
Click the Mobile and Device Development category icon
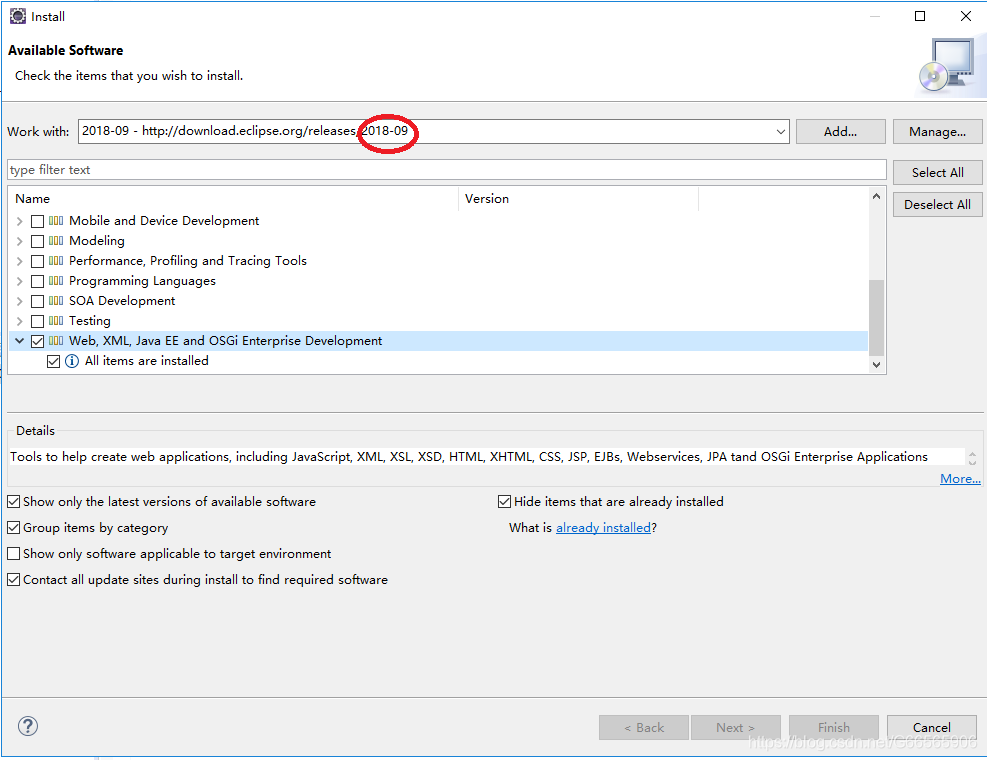56,221
